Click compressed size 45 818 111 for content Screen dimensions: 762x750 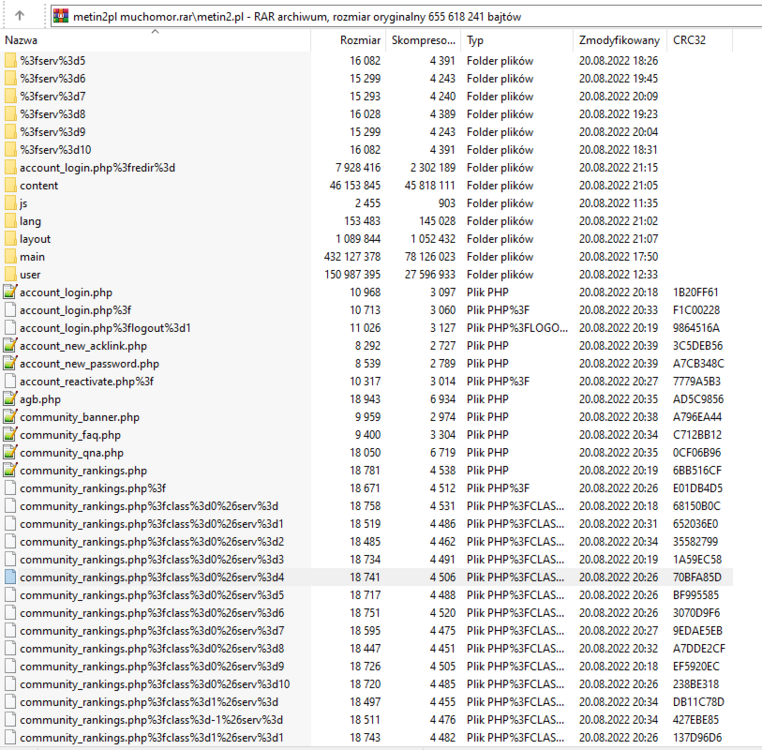(430, 185)
